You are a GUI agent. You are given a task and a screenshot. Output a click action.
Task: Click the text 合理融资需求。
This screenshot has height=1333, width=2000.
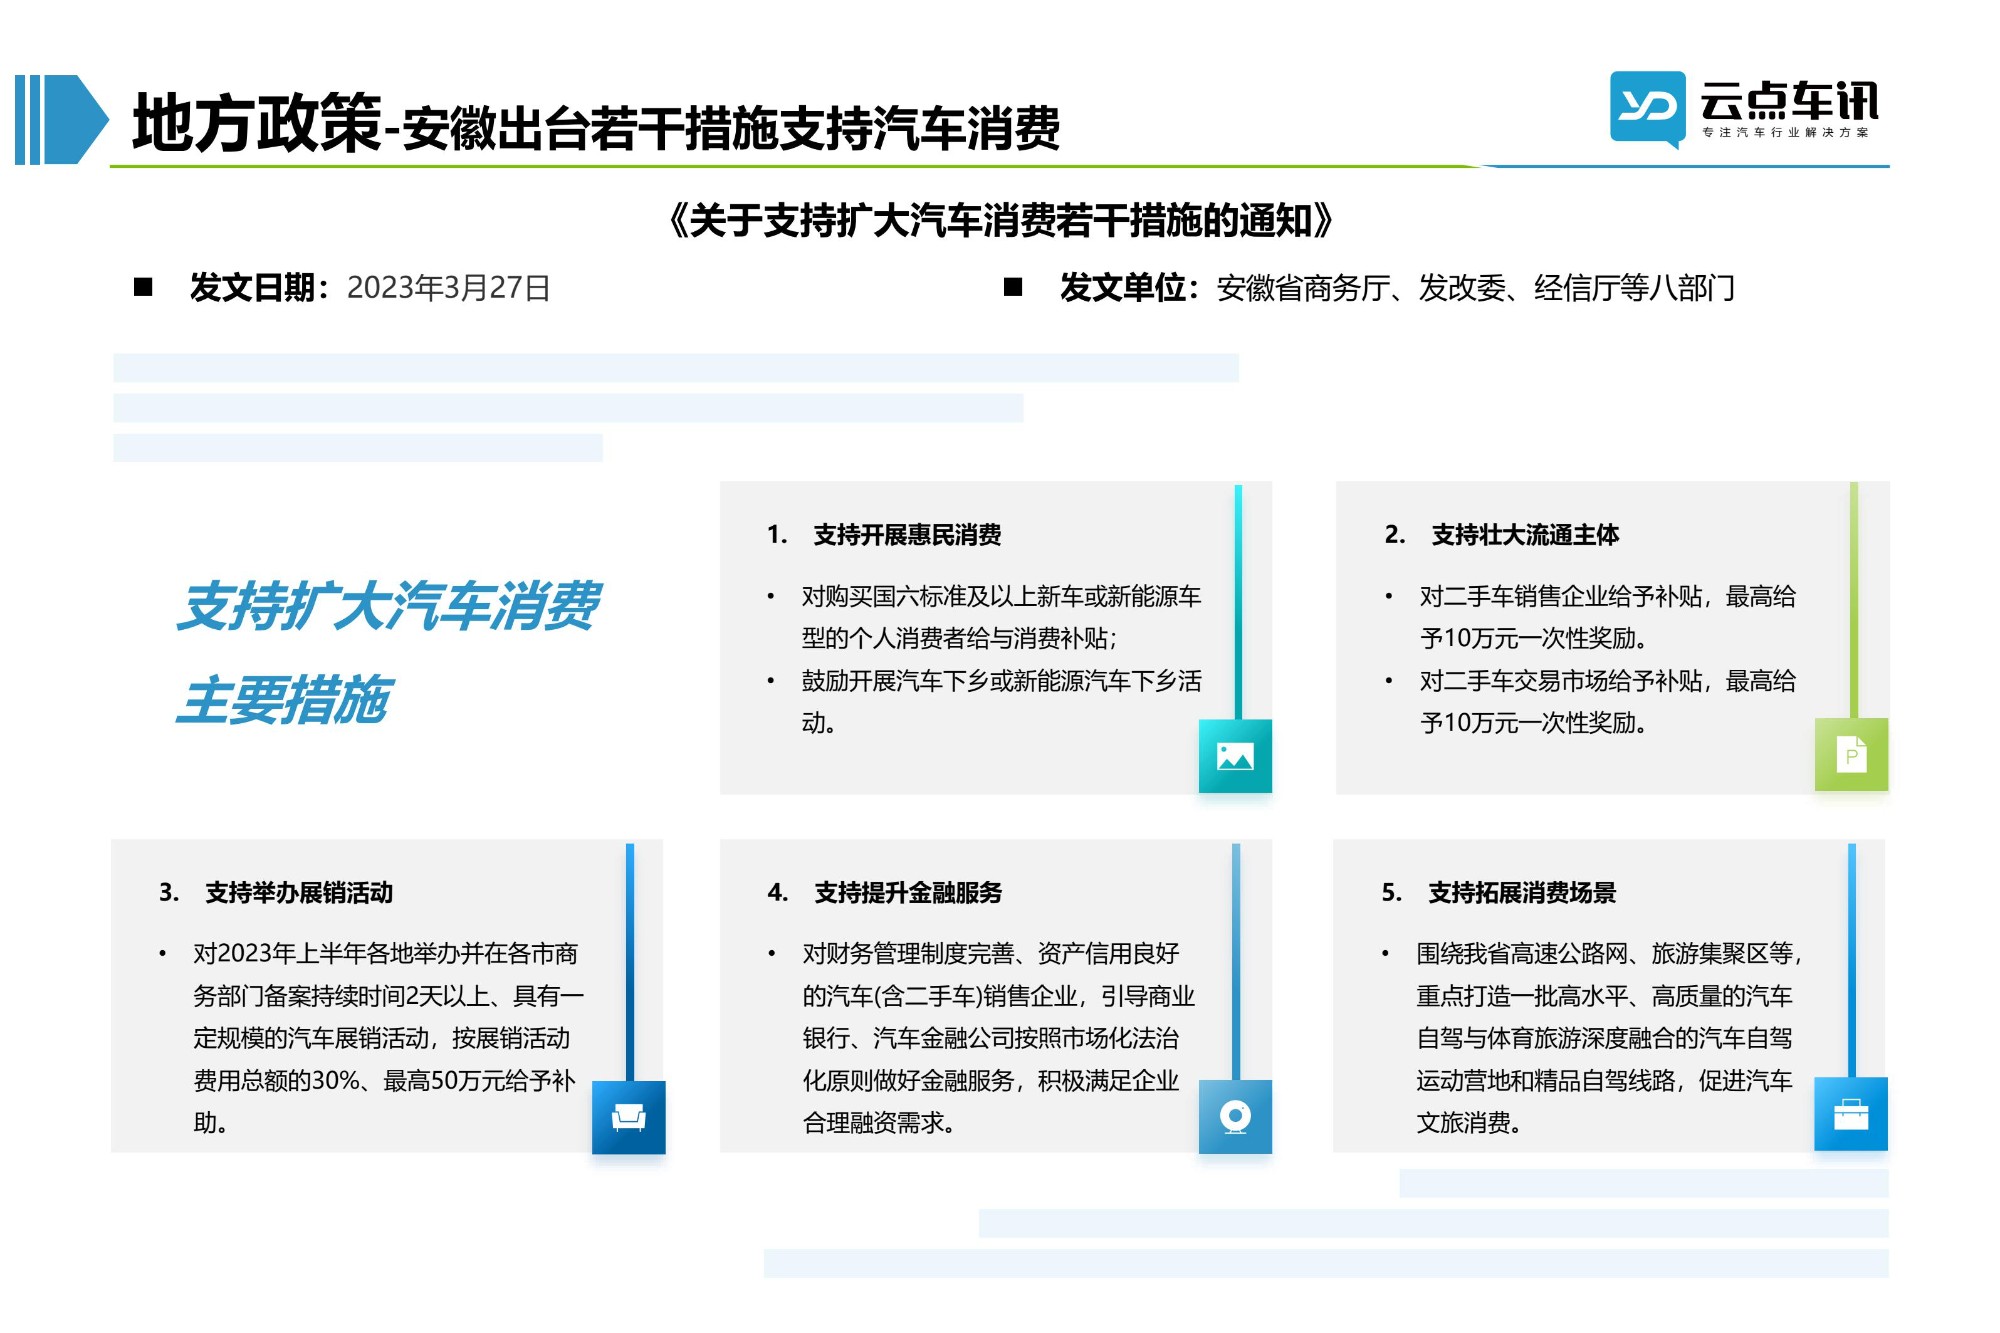click(879, 1123)
